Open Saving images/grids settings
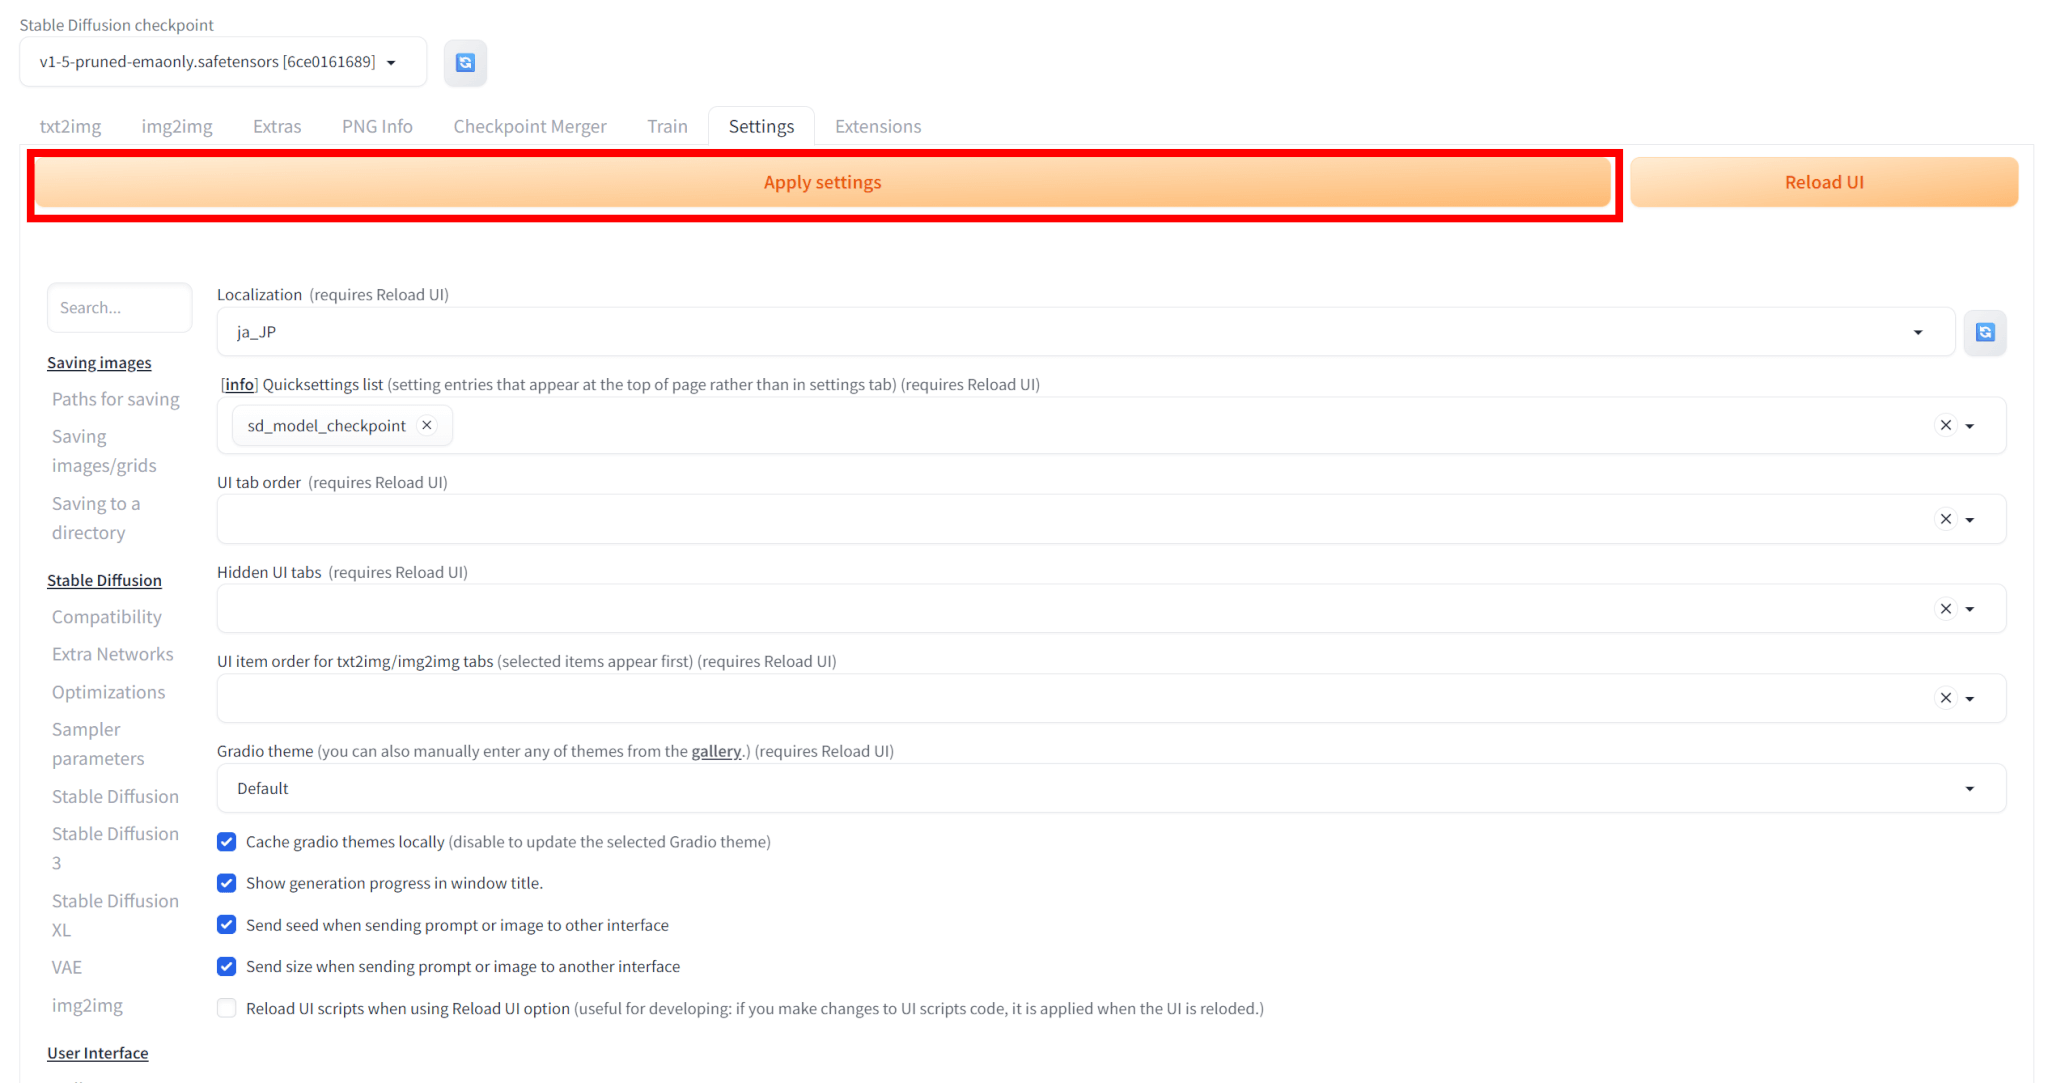Screen dimensions: 2048x1083 pyautogui.click(x=104, y=451)
